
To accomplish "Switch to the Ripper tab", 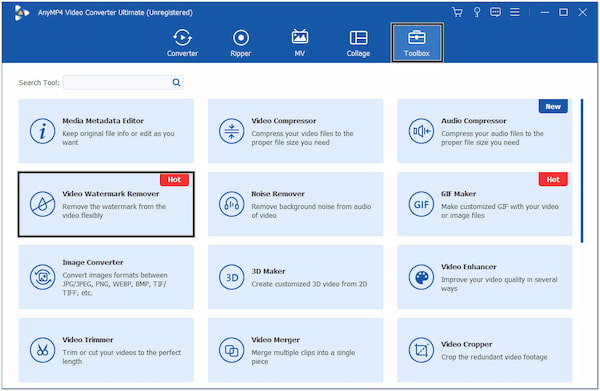I will pos(241,43).
